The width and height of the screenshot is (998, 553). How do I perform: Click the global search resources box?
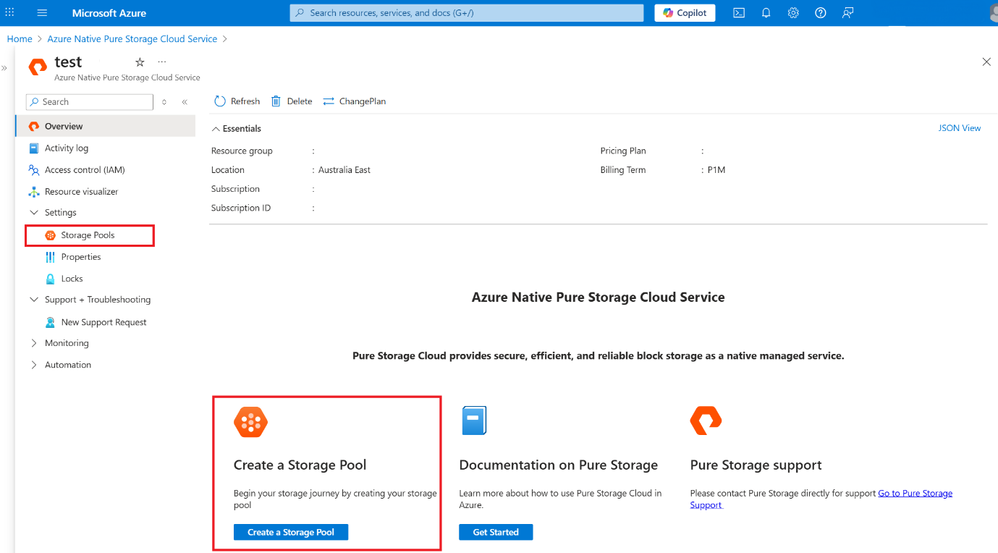[x=467, y=13]
